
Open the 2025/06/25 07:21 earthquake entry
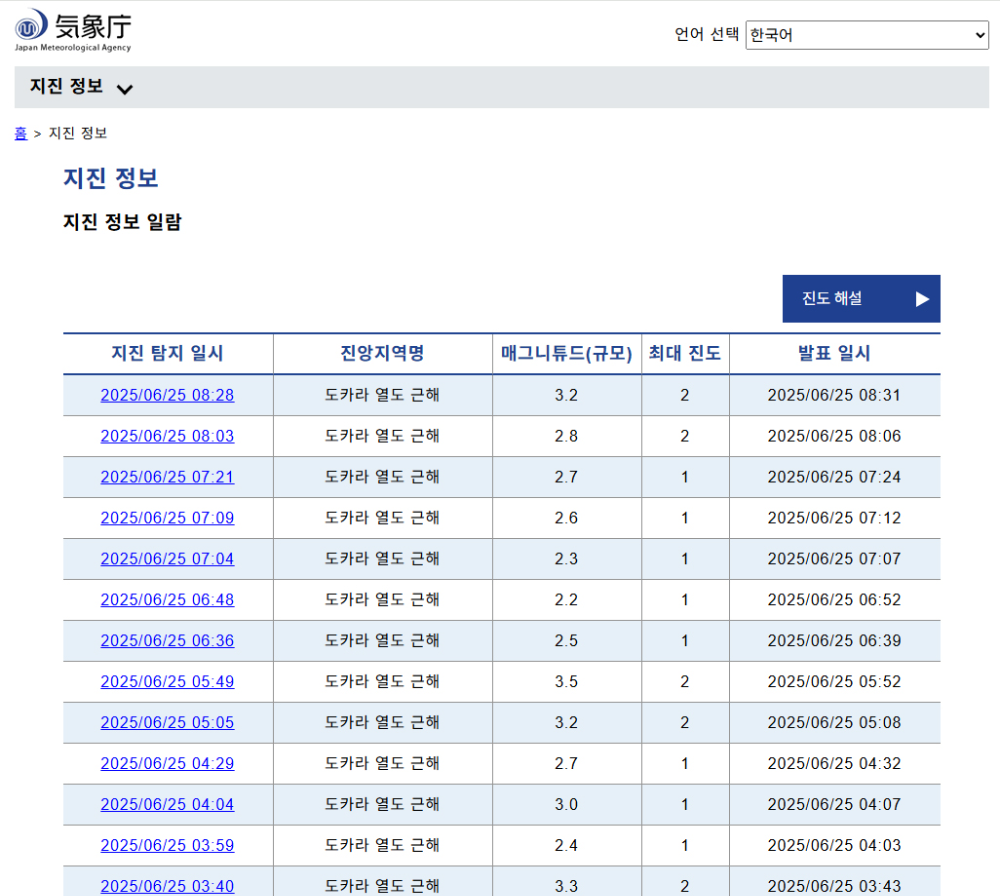click(167, 477)
